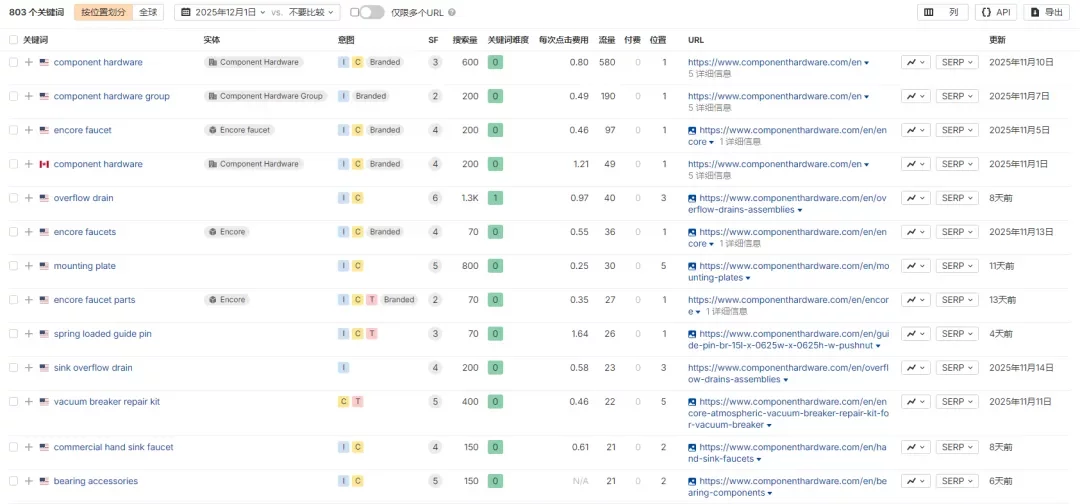Viewport: 1080px width, 504px height.
Task: Expand URL menu for bearing-components link
Action: (769, 493)
